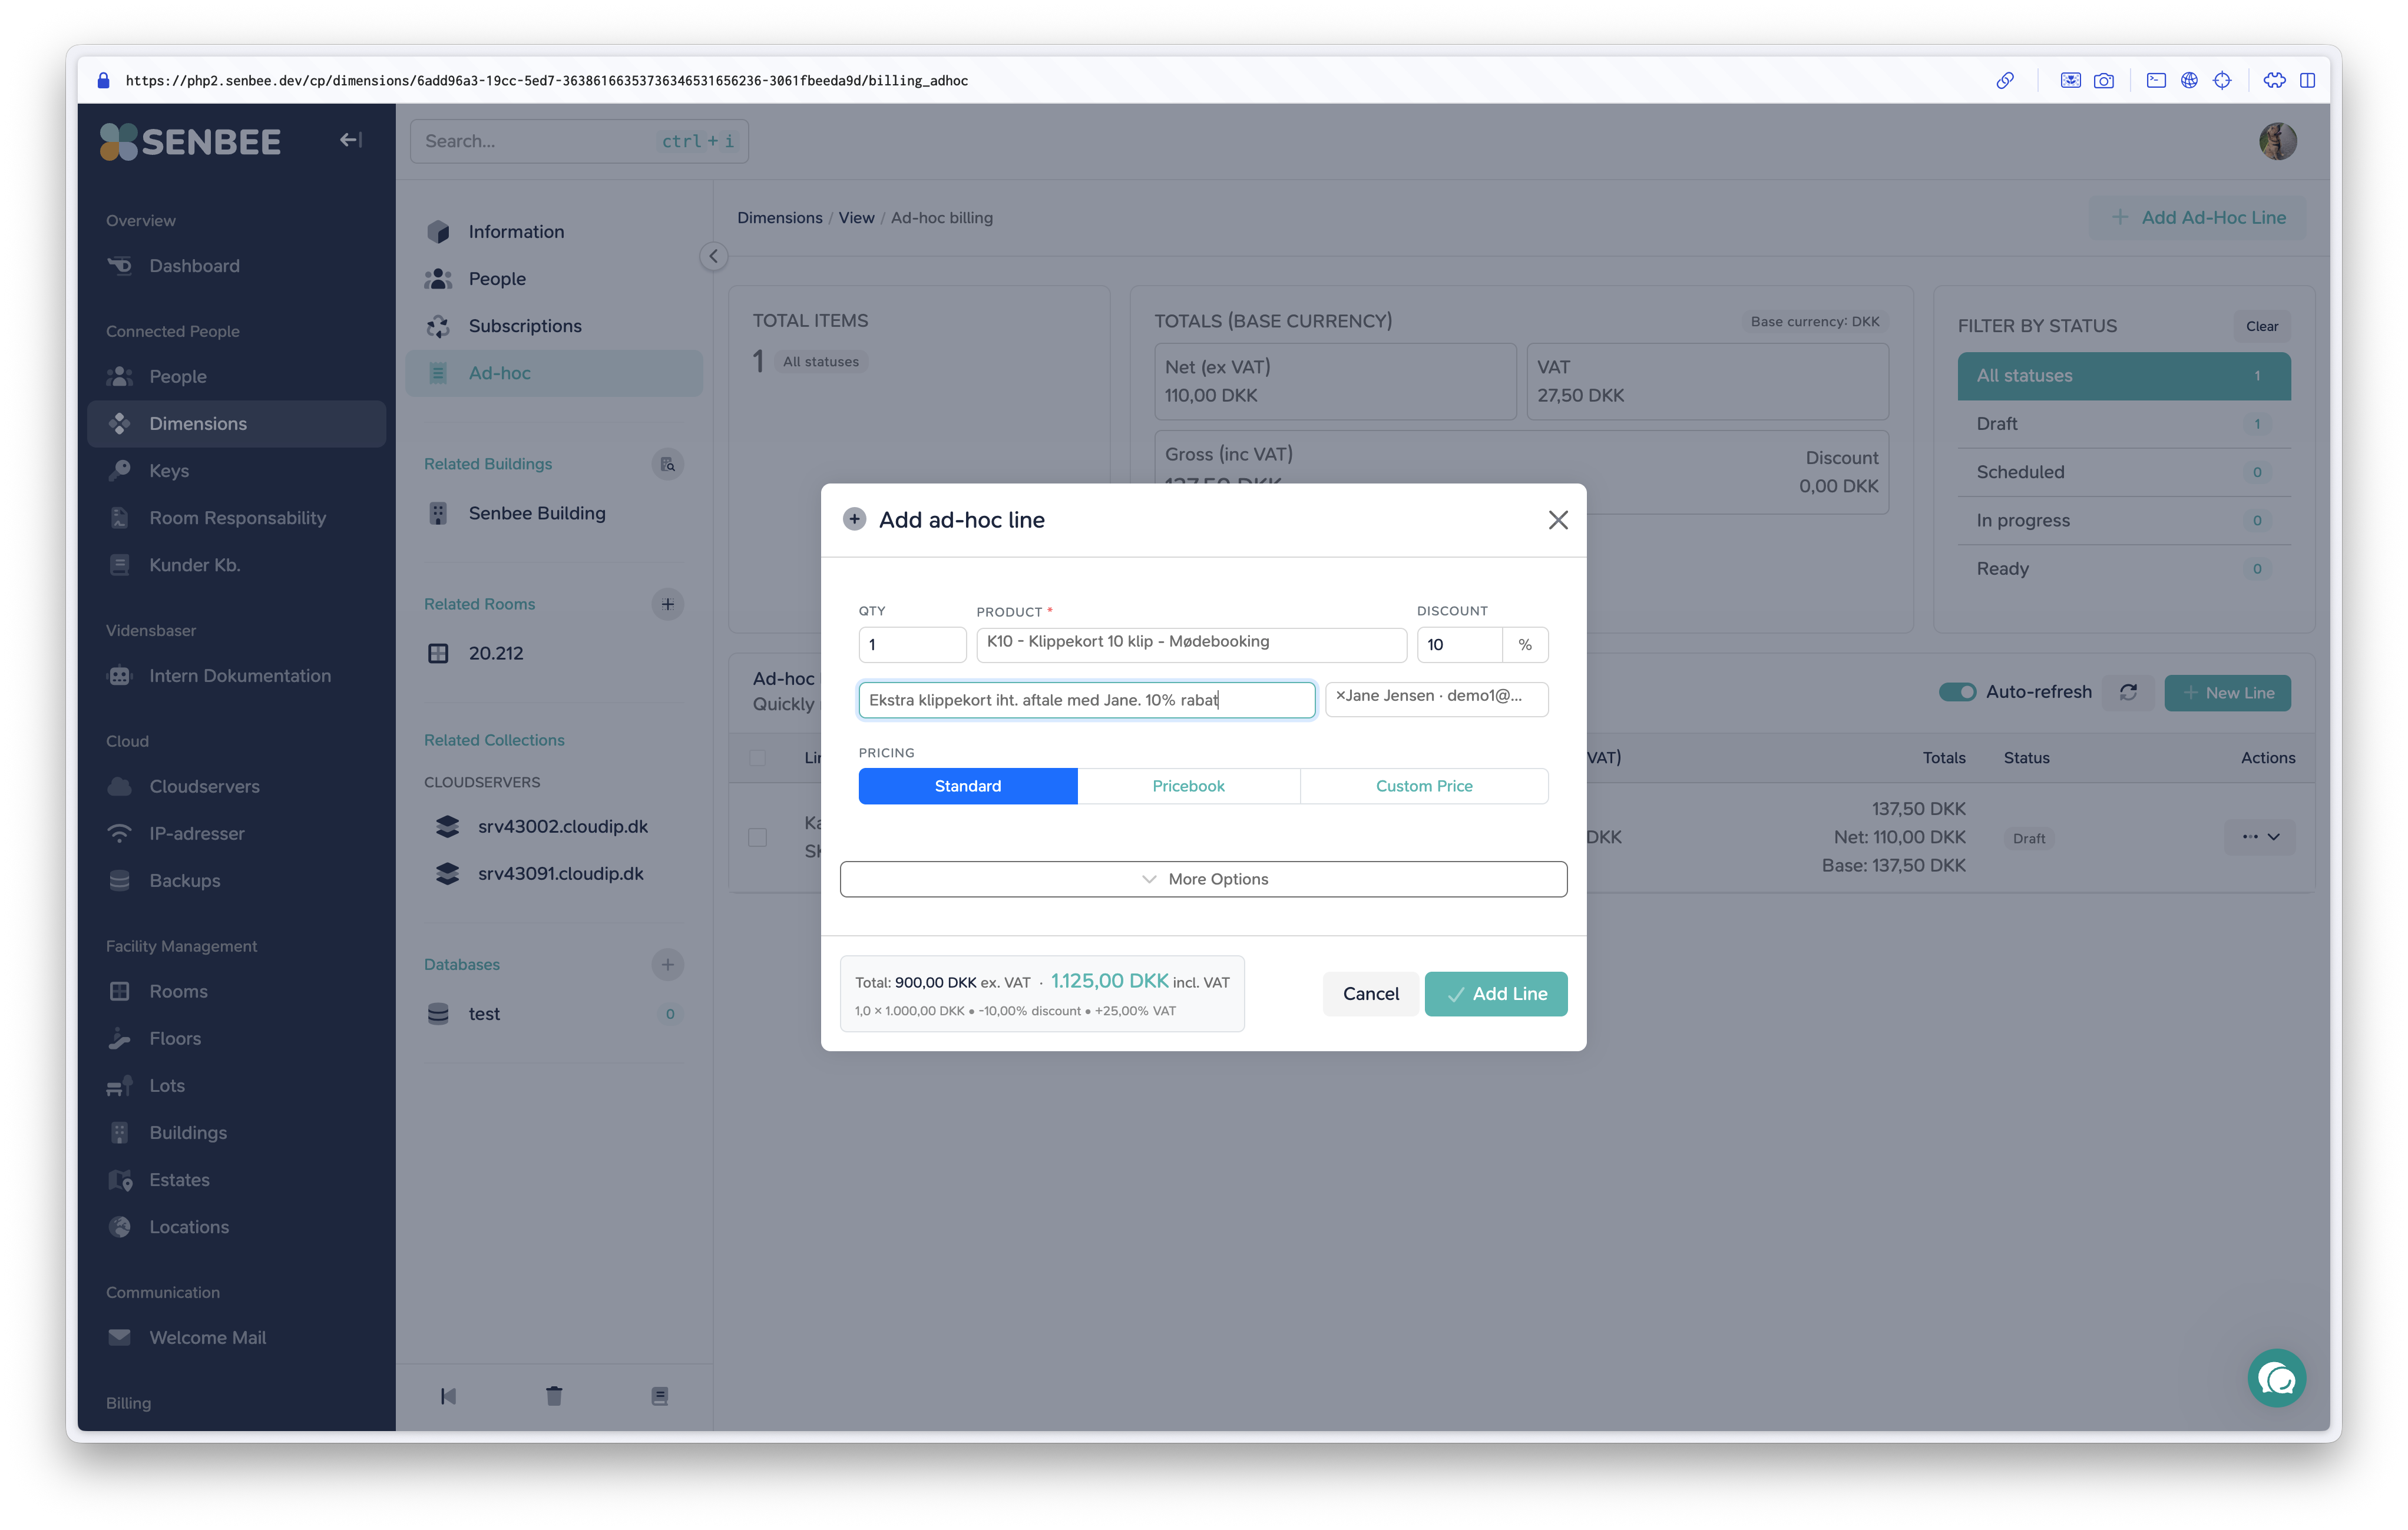
Task: Click the crosshair target icon in browser toolbar
Action: click(2222, 81)
